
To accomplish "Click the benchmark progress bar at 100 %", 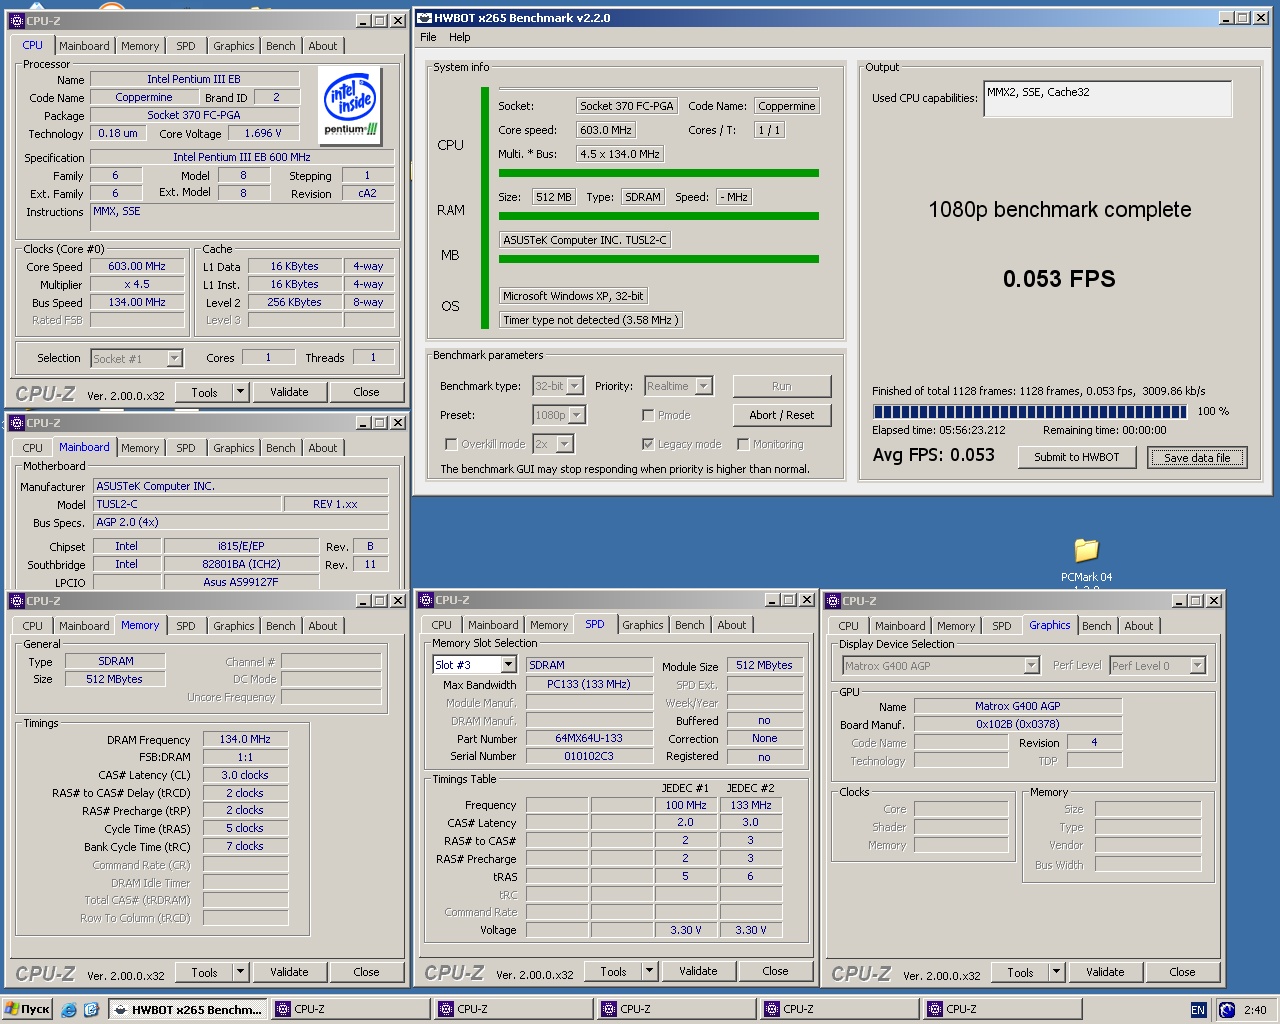I will coord(1030,411).
